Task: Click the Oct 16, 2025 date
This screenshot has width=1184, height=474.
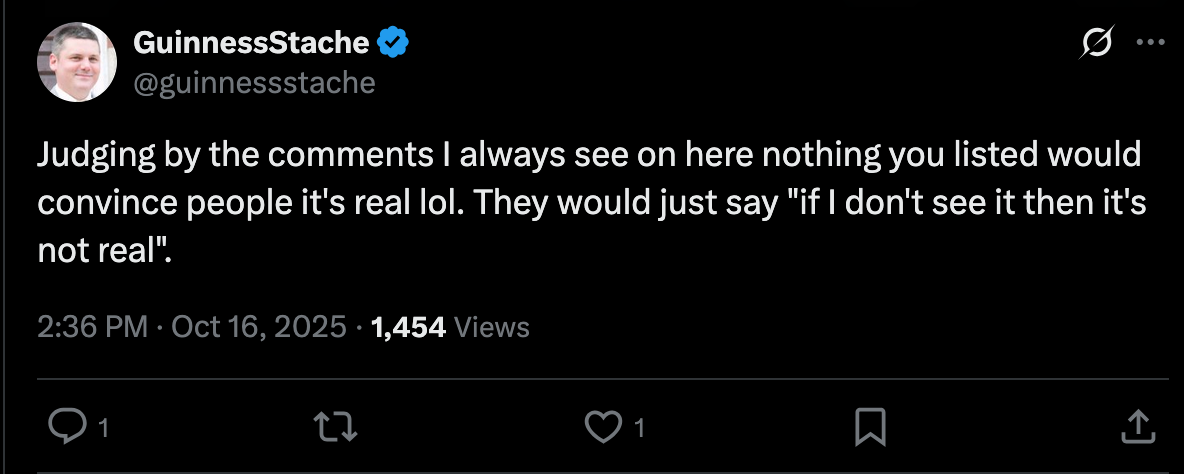Action: click(x=260, y=327)
